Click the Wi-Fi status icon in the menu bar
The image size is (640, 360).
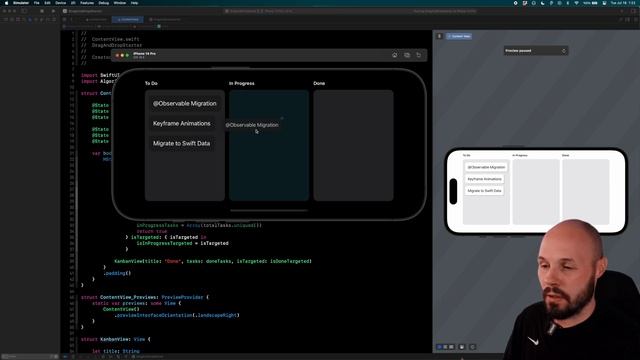(576, 3)
